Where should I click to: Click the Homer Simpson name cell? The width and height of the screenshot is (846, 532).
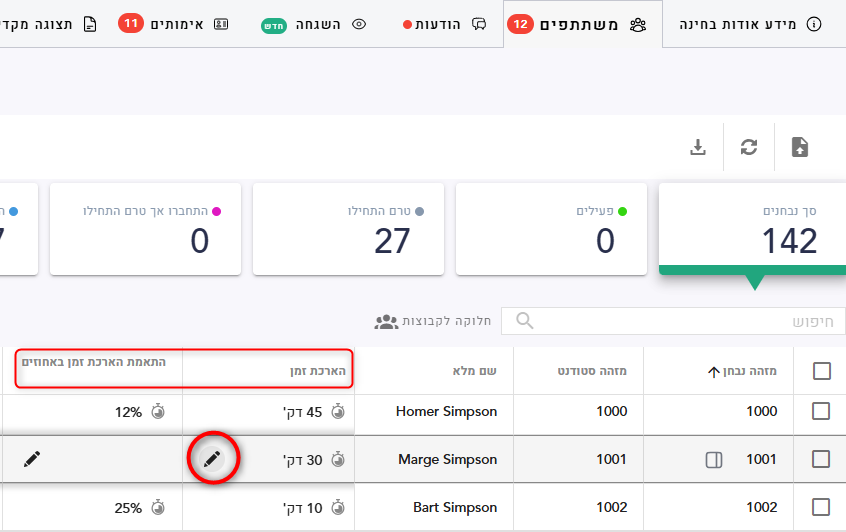(446, 411)
